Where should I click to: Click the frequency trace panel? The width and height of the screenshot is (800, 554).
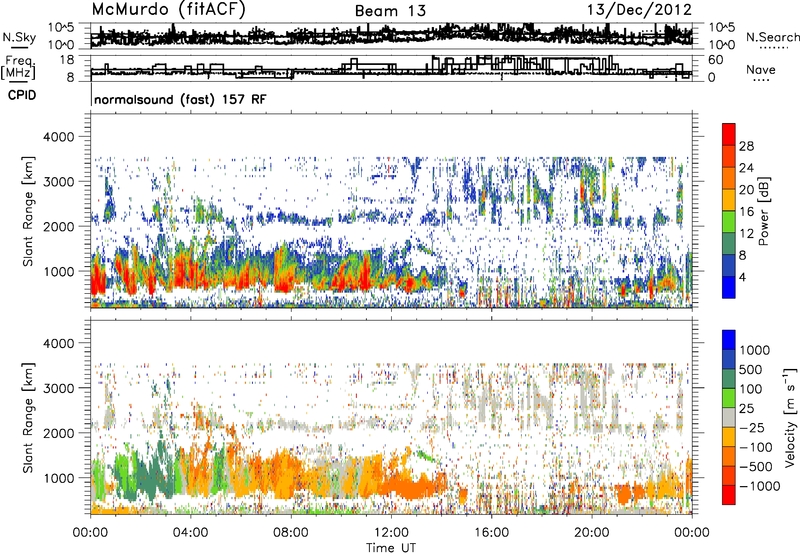coord(391,68)
